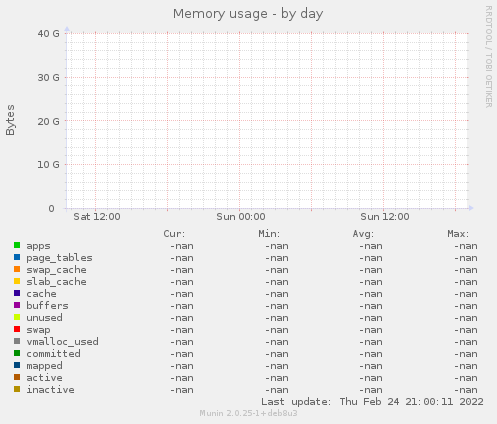Click the committed dark green swatch
Viewport: 497px width, 424px height.
pos(17,353)
